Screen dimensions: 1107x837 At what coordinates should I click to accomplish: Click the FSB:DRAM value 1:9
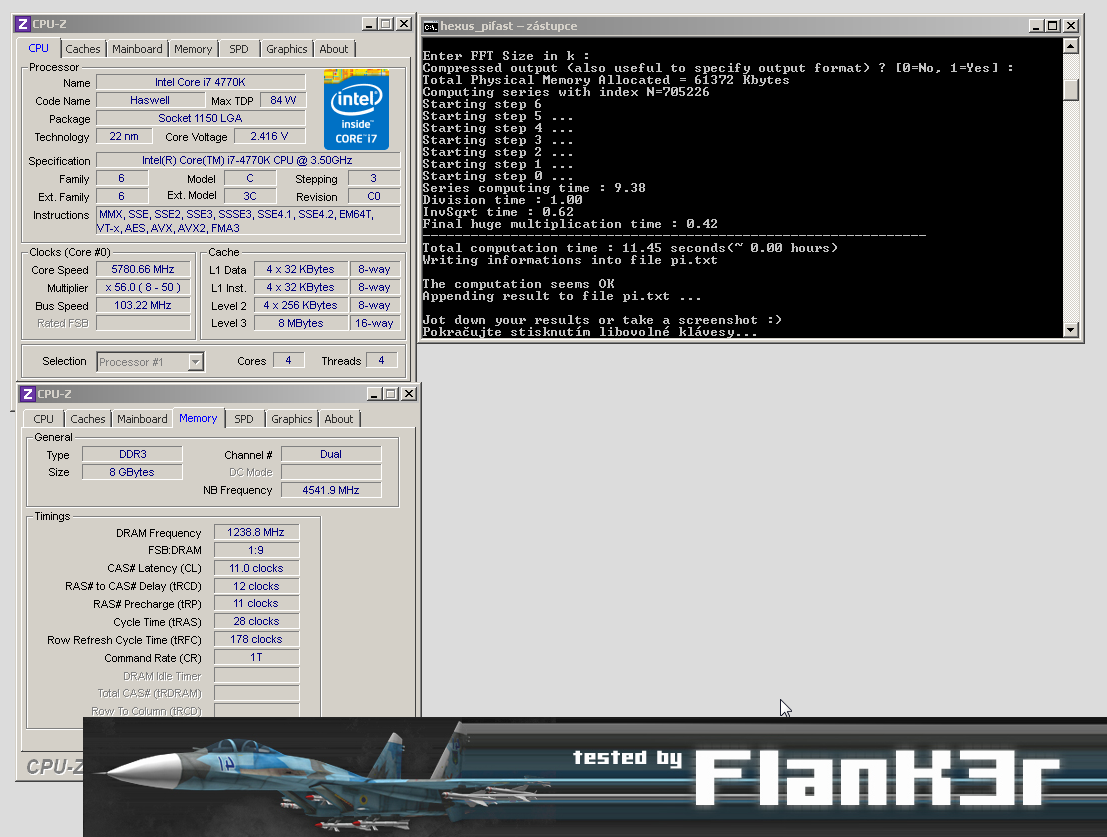(256, 550)
